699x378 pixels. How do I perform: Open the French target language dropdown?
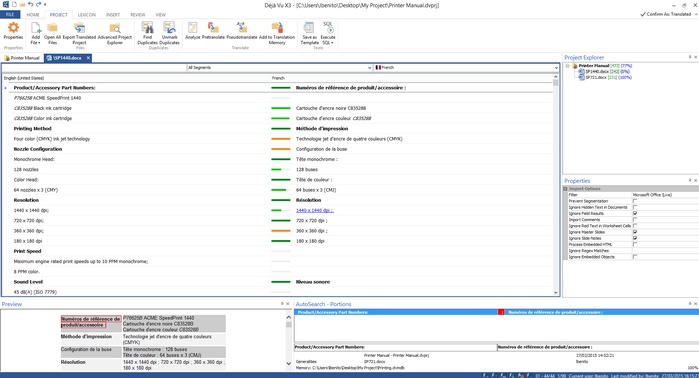click(466, 68)
